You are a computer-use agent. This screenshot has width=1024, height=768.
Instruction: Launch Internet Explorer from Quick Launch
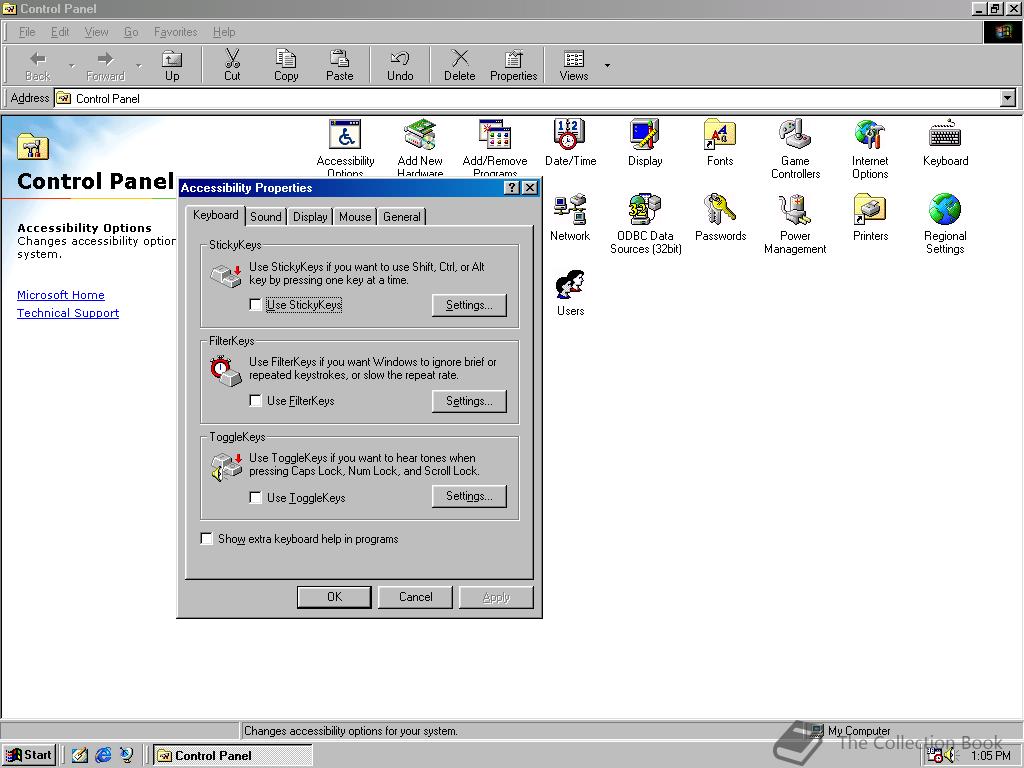tap(103, 756)
